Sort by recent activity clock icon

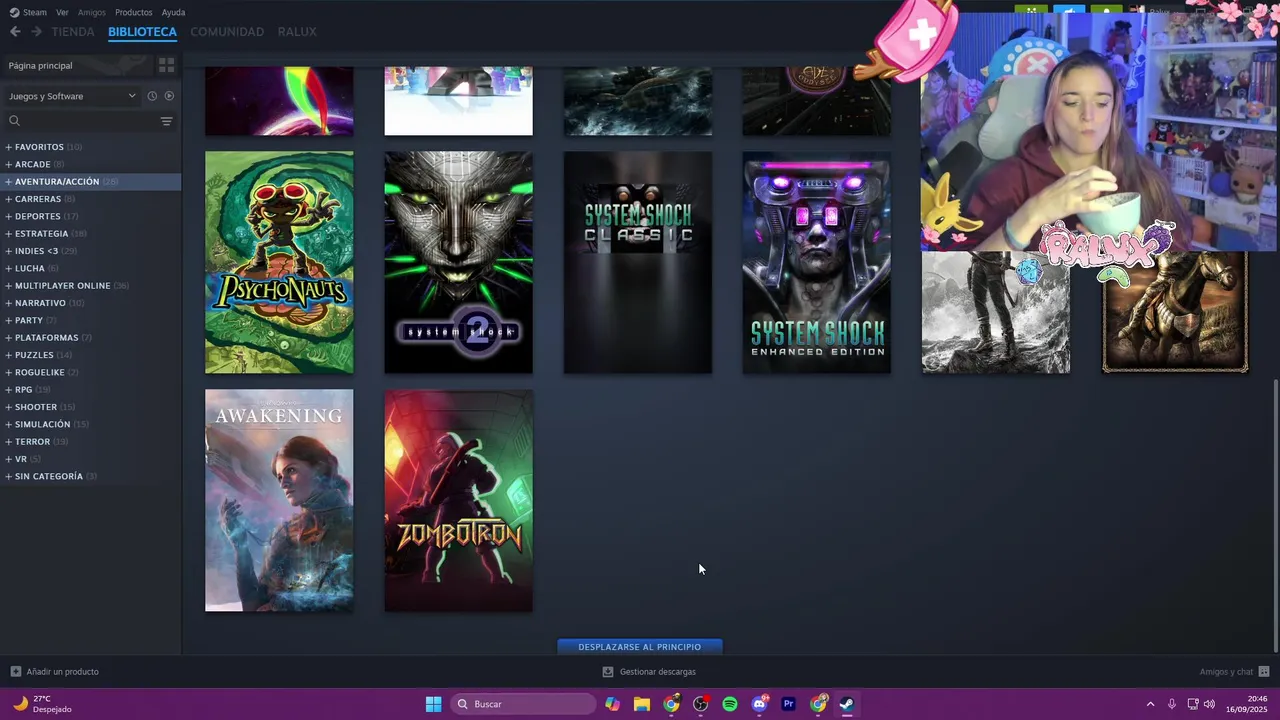click(x=152, y=96)
